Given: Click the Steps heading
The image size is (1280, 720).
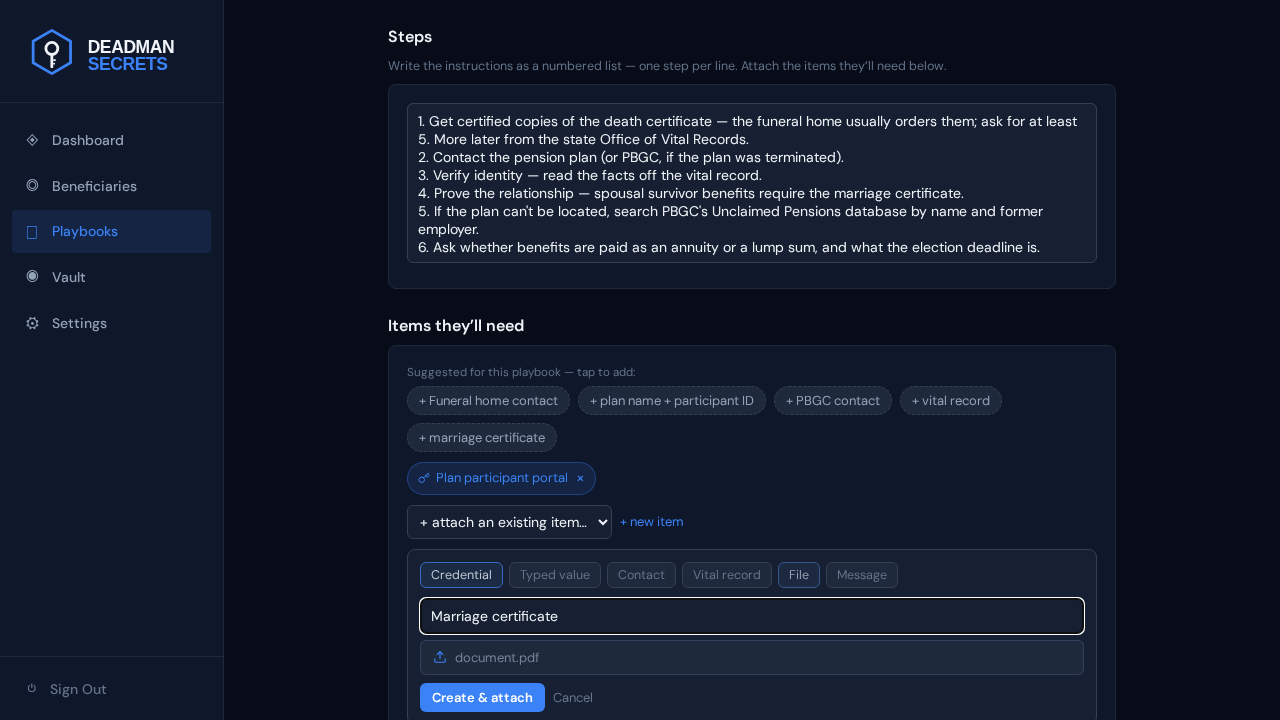Looking at the screenshot, I should tap(410, 37).
